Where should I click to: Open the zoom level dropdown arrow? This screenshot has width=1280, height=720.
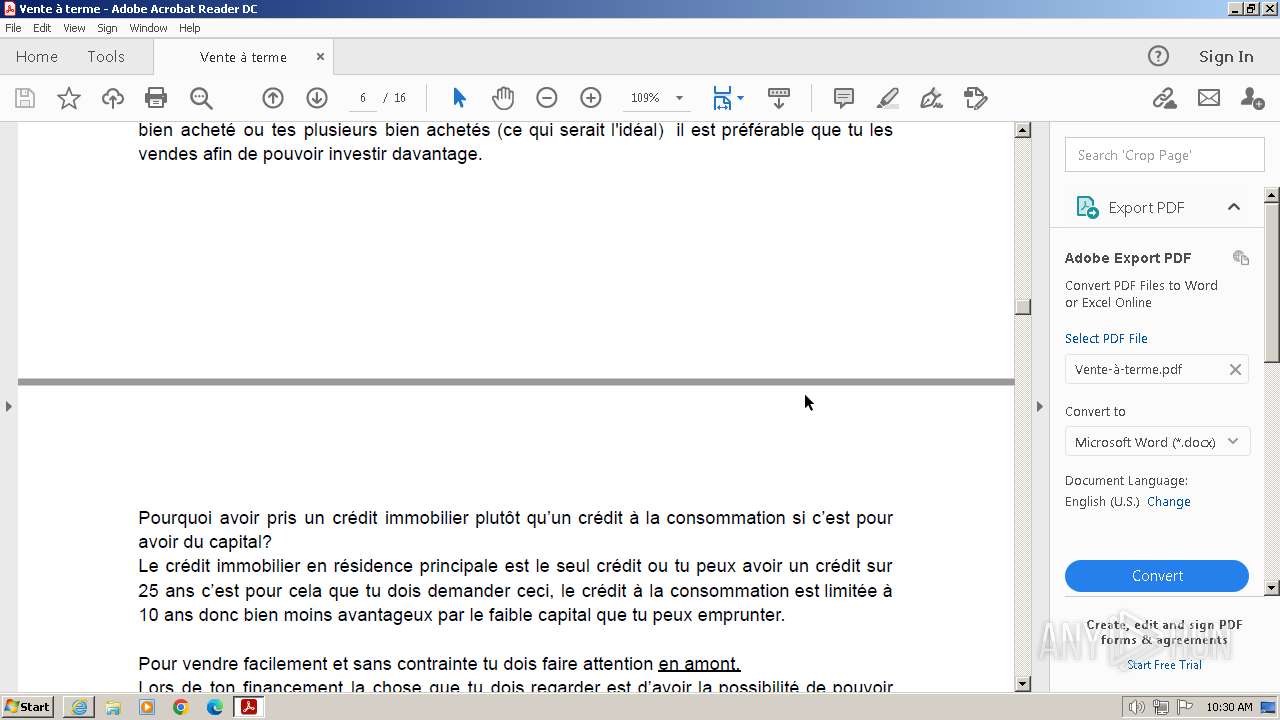(679, 98)
